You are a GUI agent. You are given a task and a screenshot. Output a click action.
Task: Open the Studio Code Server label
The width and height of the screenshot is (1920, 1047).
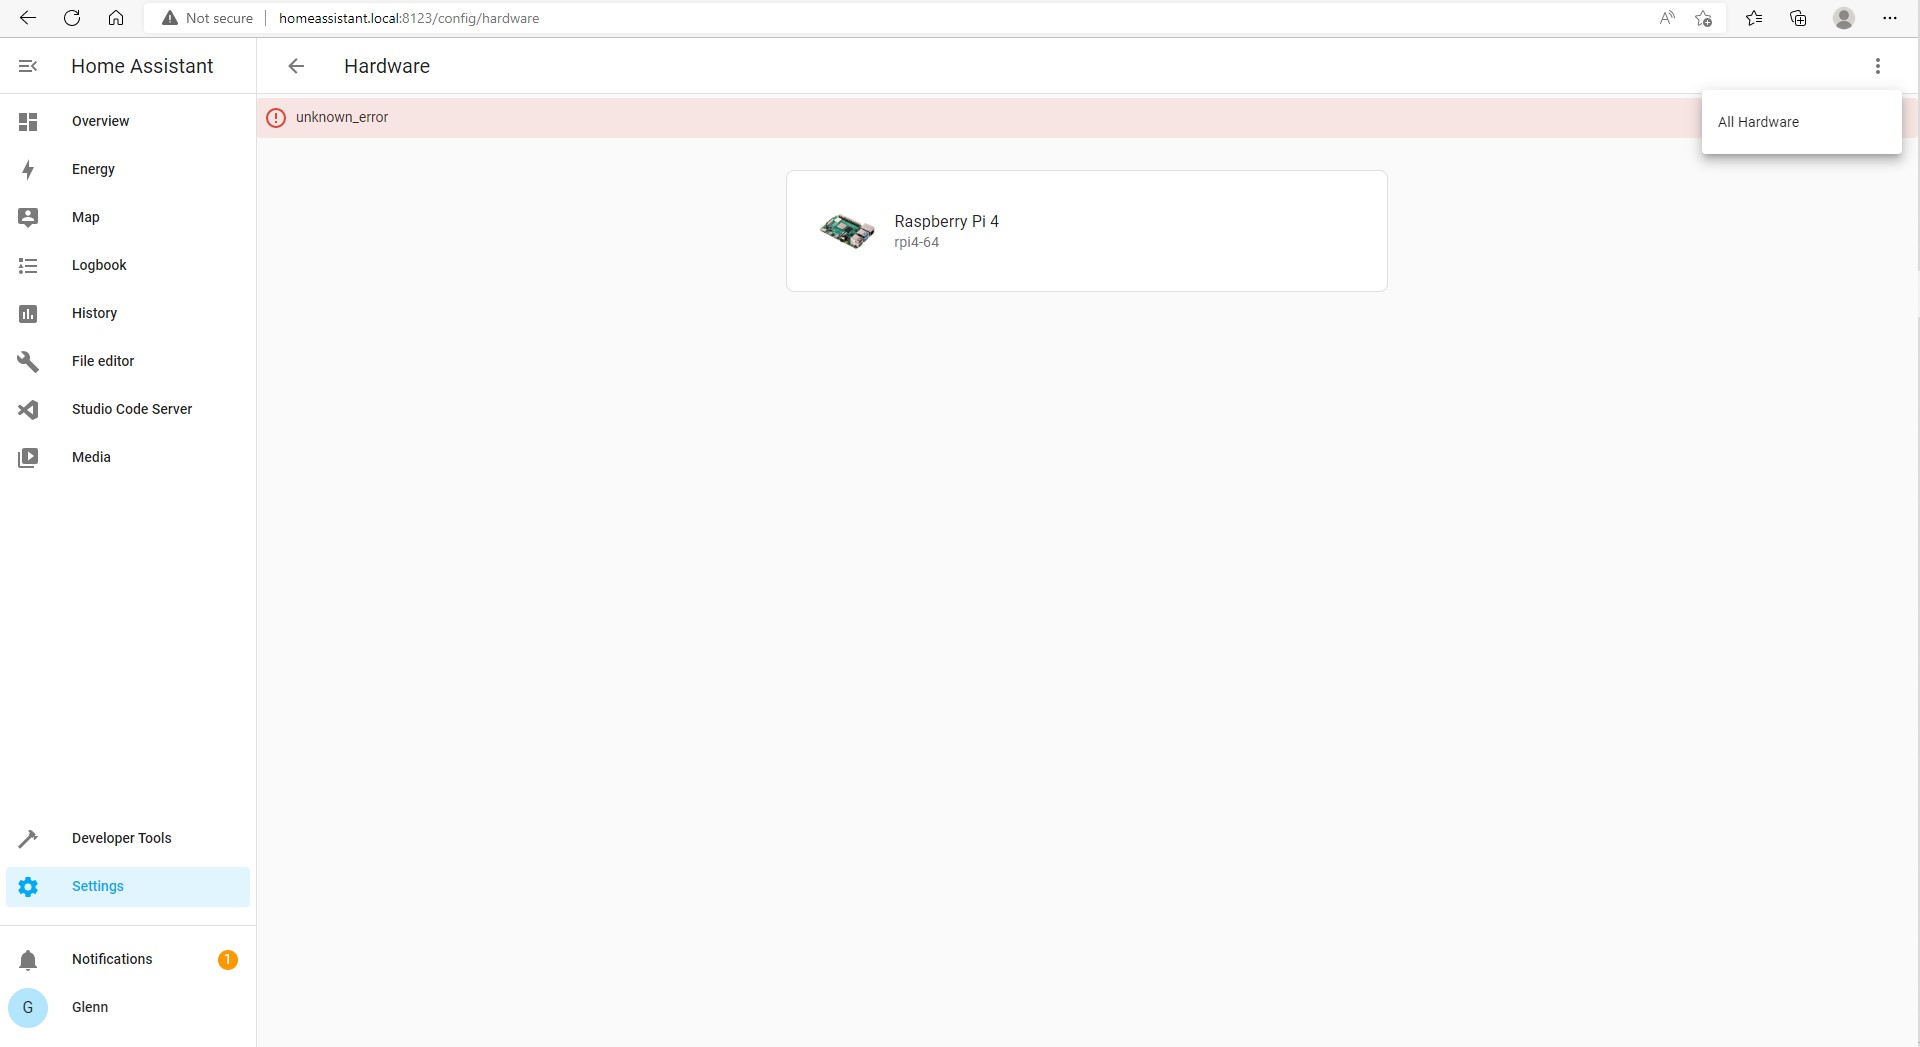coord(132,409)
